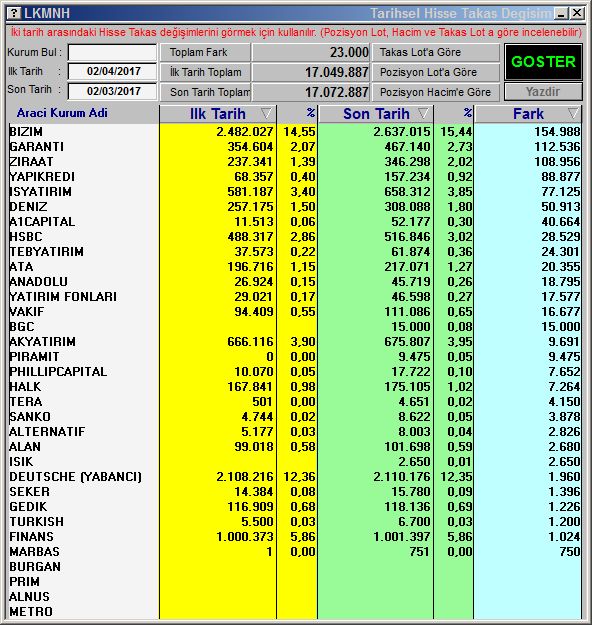Viewport: 592px width, 625px height.
Task: Select the BGC row
Action: pos(295,327)
